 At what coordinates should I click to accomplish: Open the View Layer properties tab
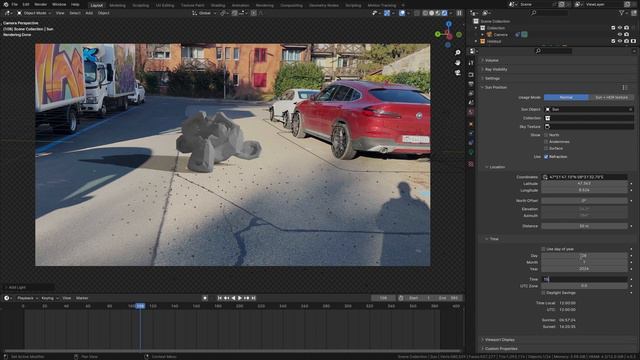coord(471,93)
